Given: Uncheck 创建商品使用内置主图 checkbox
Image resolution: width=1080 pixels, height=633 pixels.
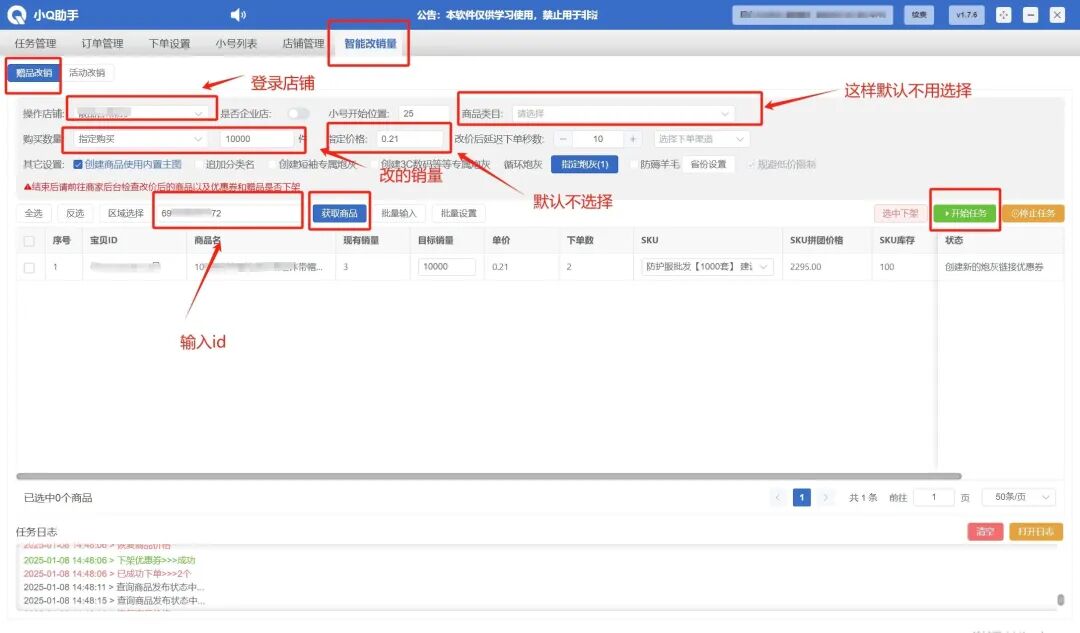Looking at the screenshot, I should (78, 165).
